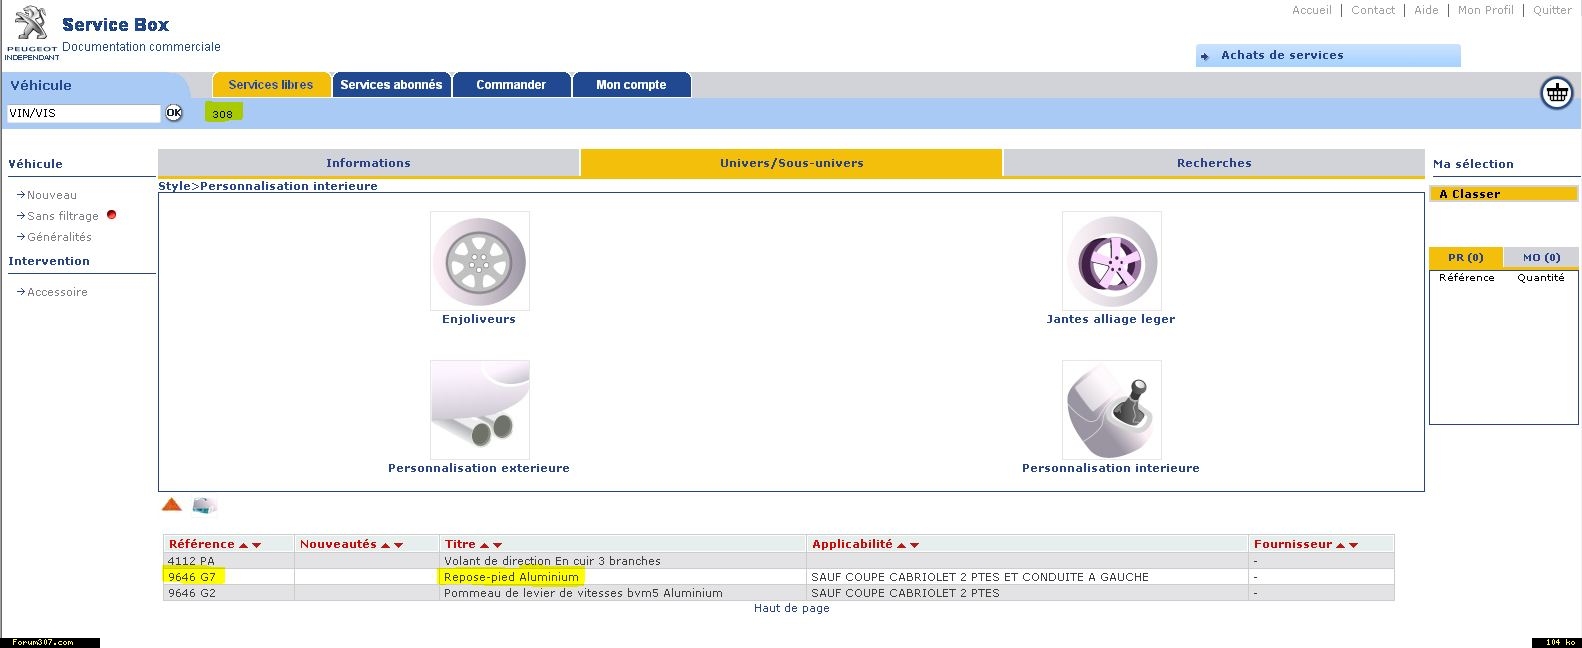Switch to Services abonnés tab
Screen dimensions: 1582x648
[x=391, y=85]
